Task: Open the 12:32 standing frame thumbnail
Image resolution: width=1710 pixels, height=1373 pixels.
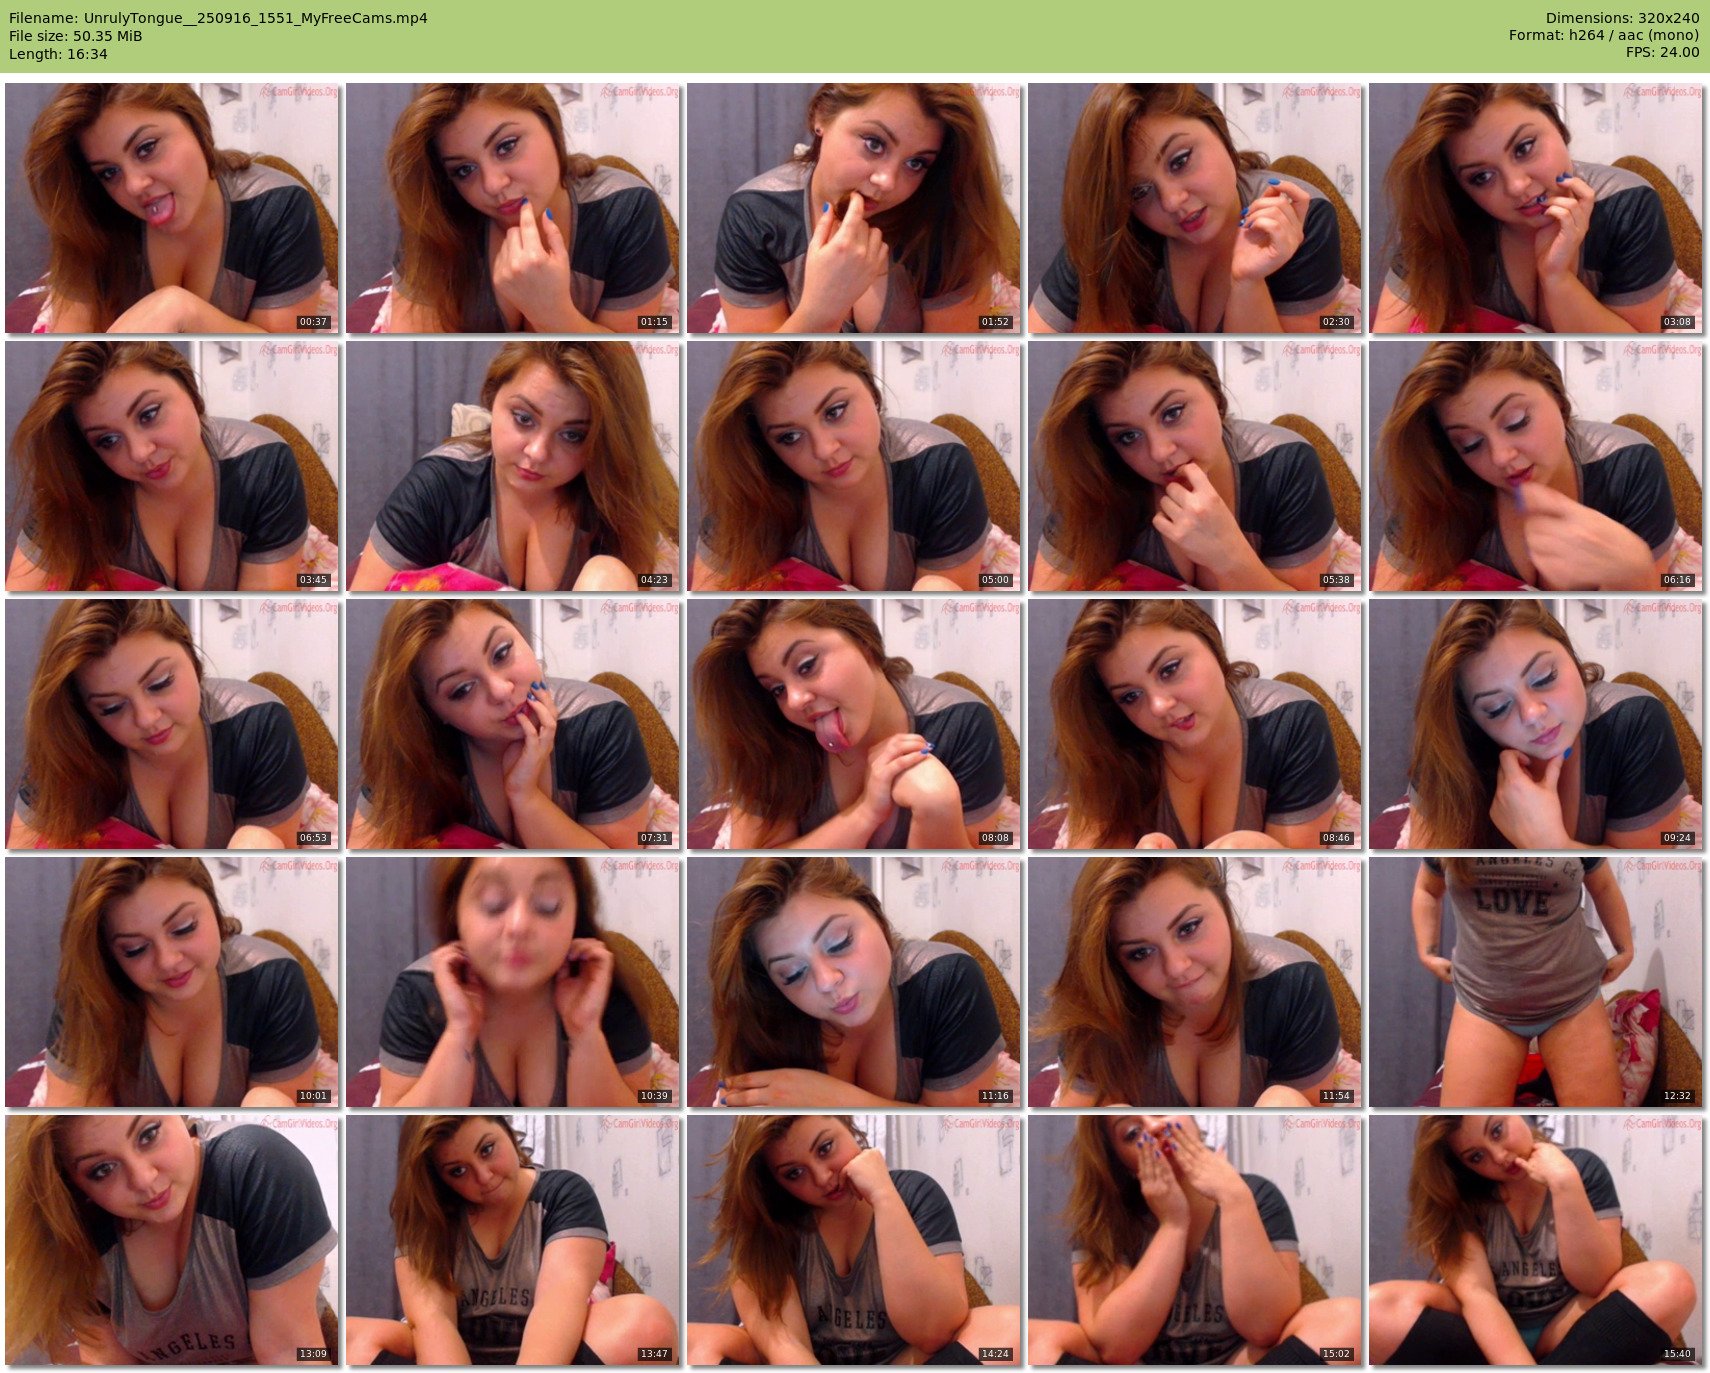Action: click(x=1535, y=982)
